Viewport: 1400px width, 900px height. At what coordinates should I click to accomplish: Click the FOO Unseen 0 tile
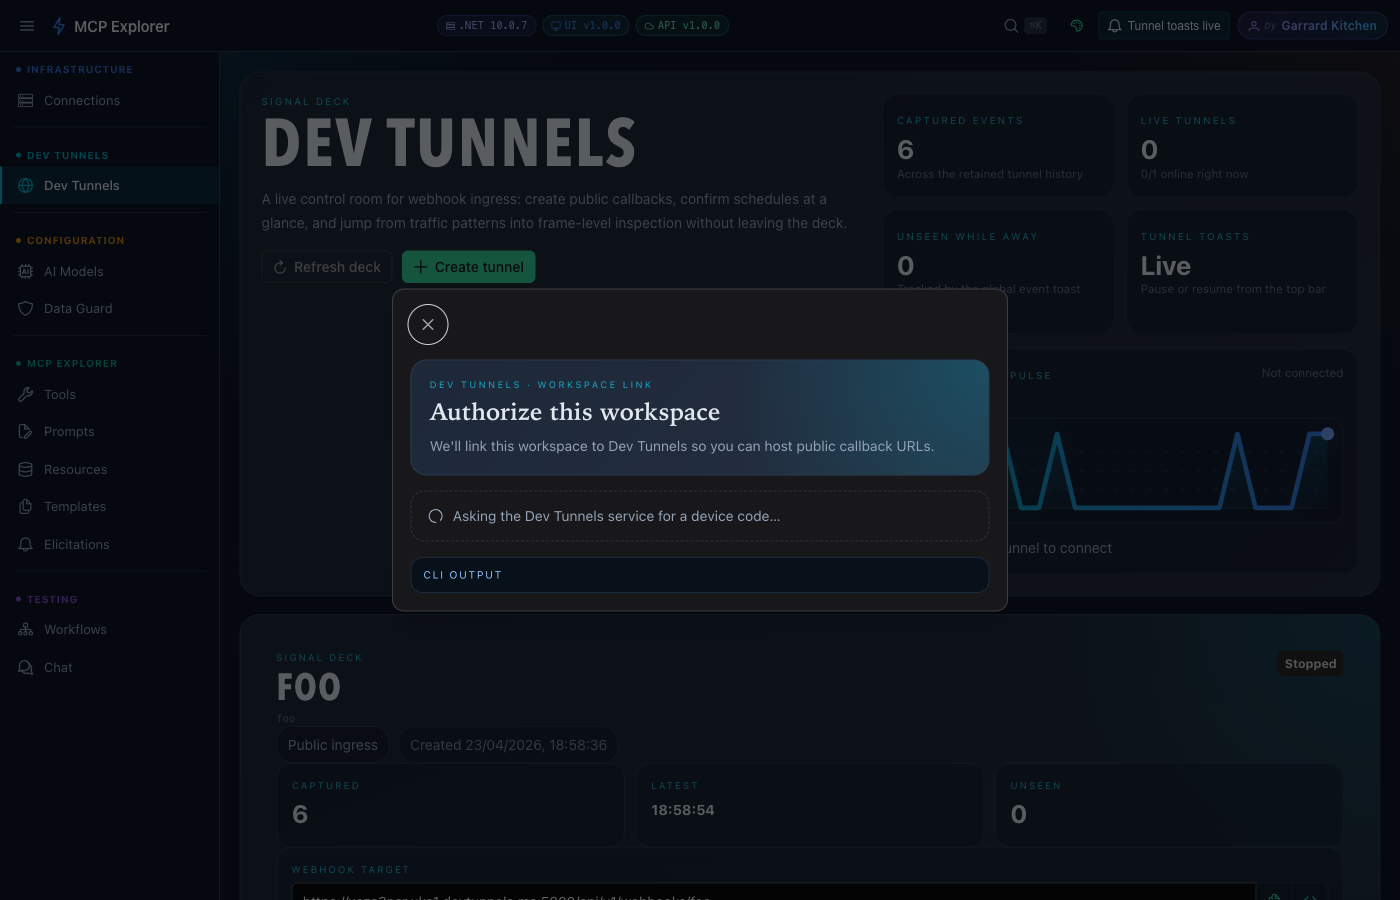[x=1169, y=805]
